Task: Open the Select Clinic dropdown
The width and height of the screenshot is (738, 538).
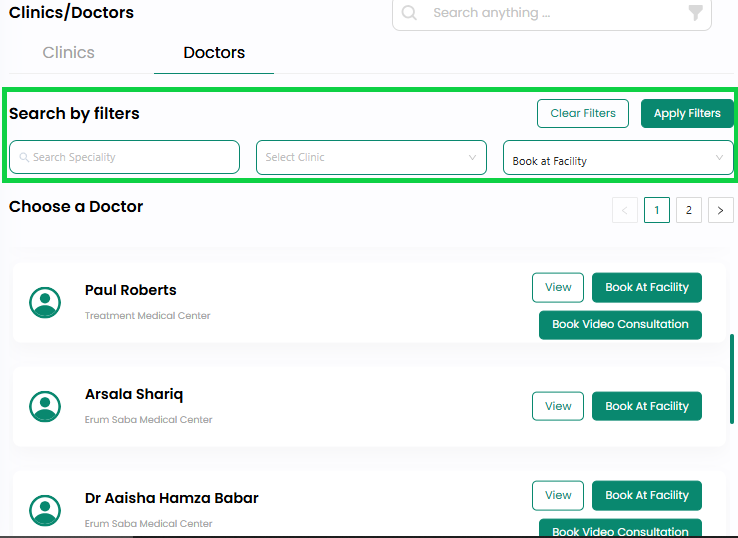Action: click(371, 157)
